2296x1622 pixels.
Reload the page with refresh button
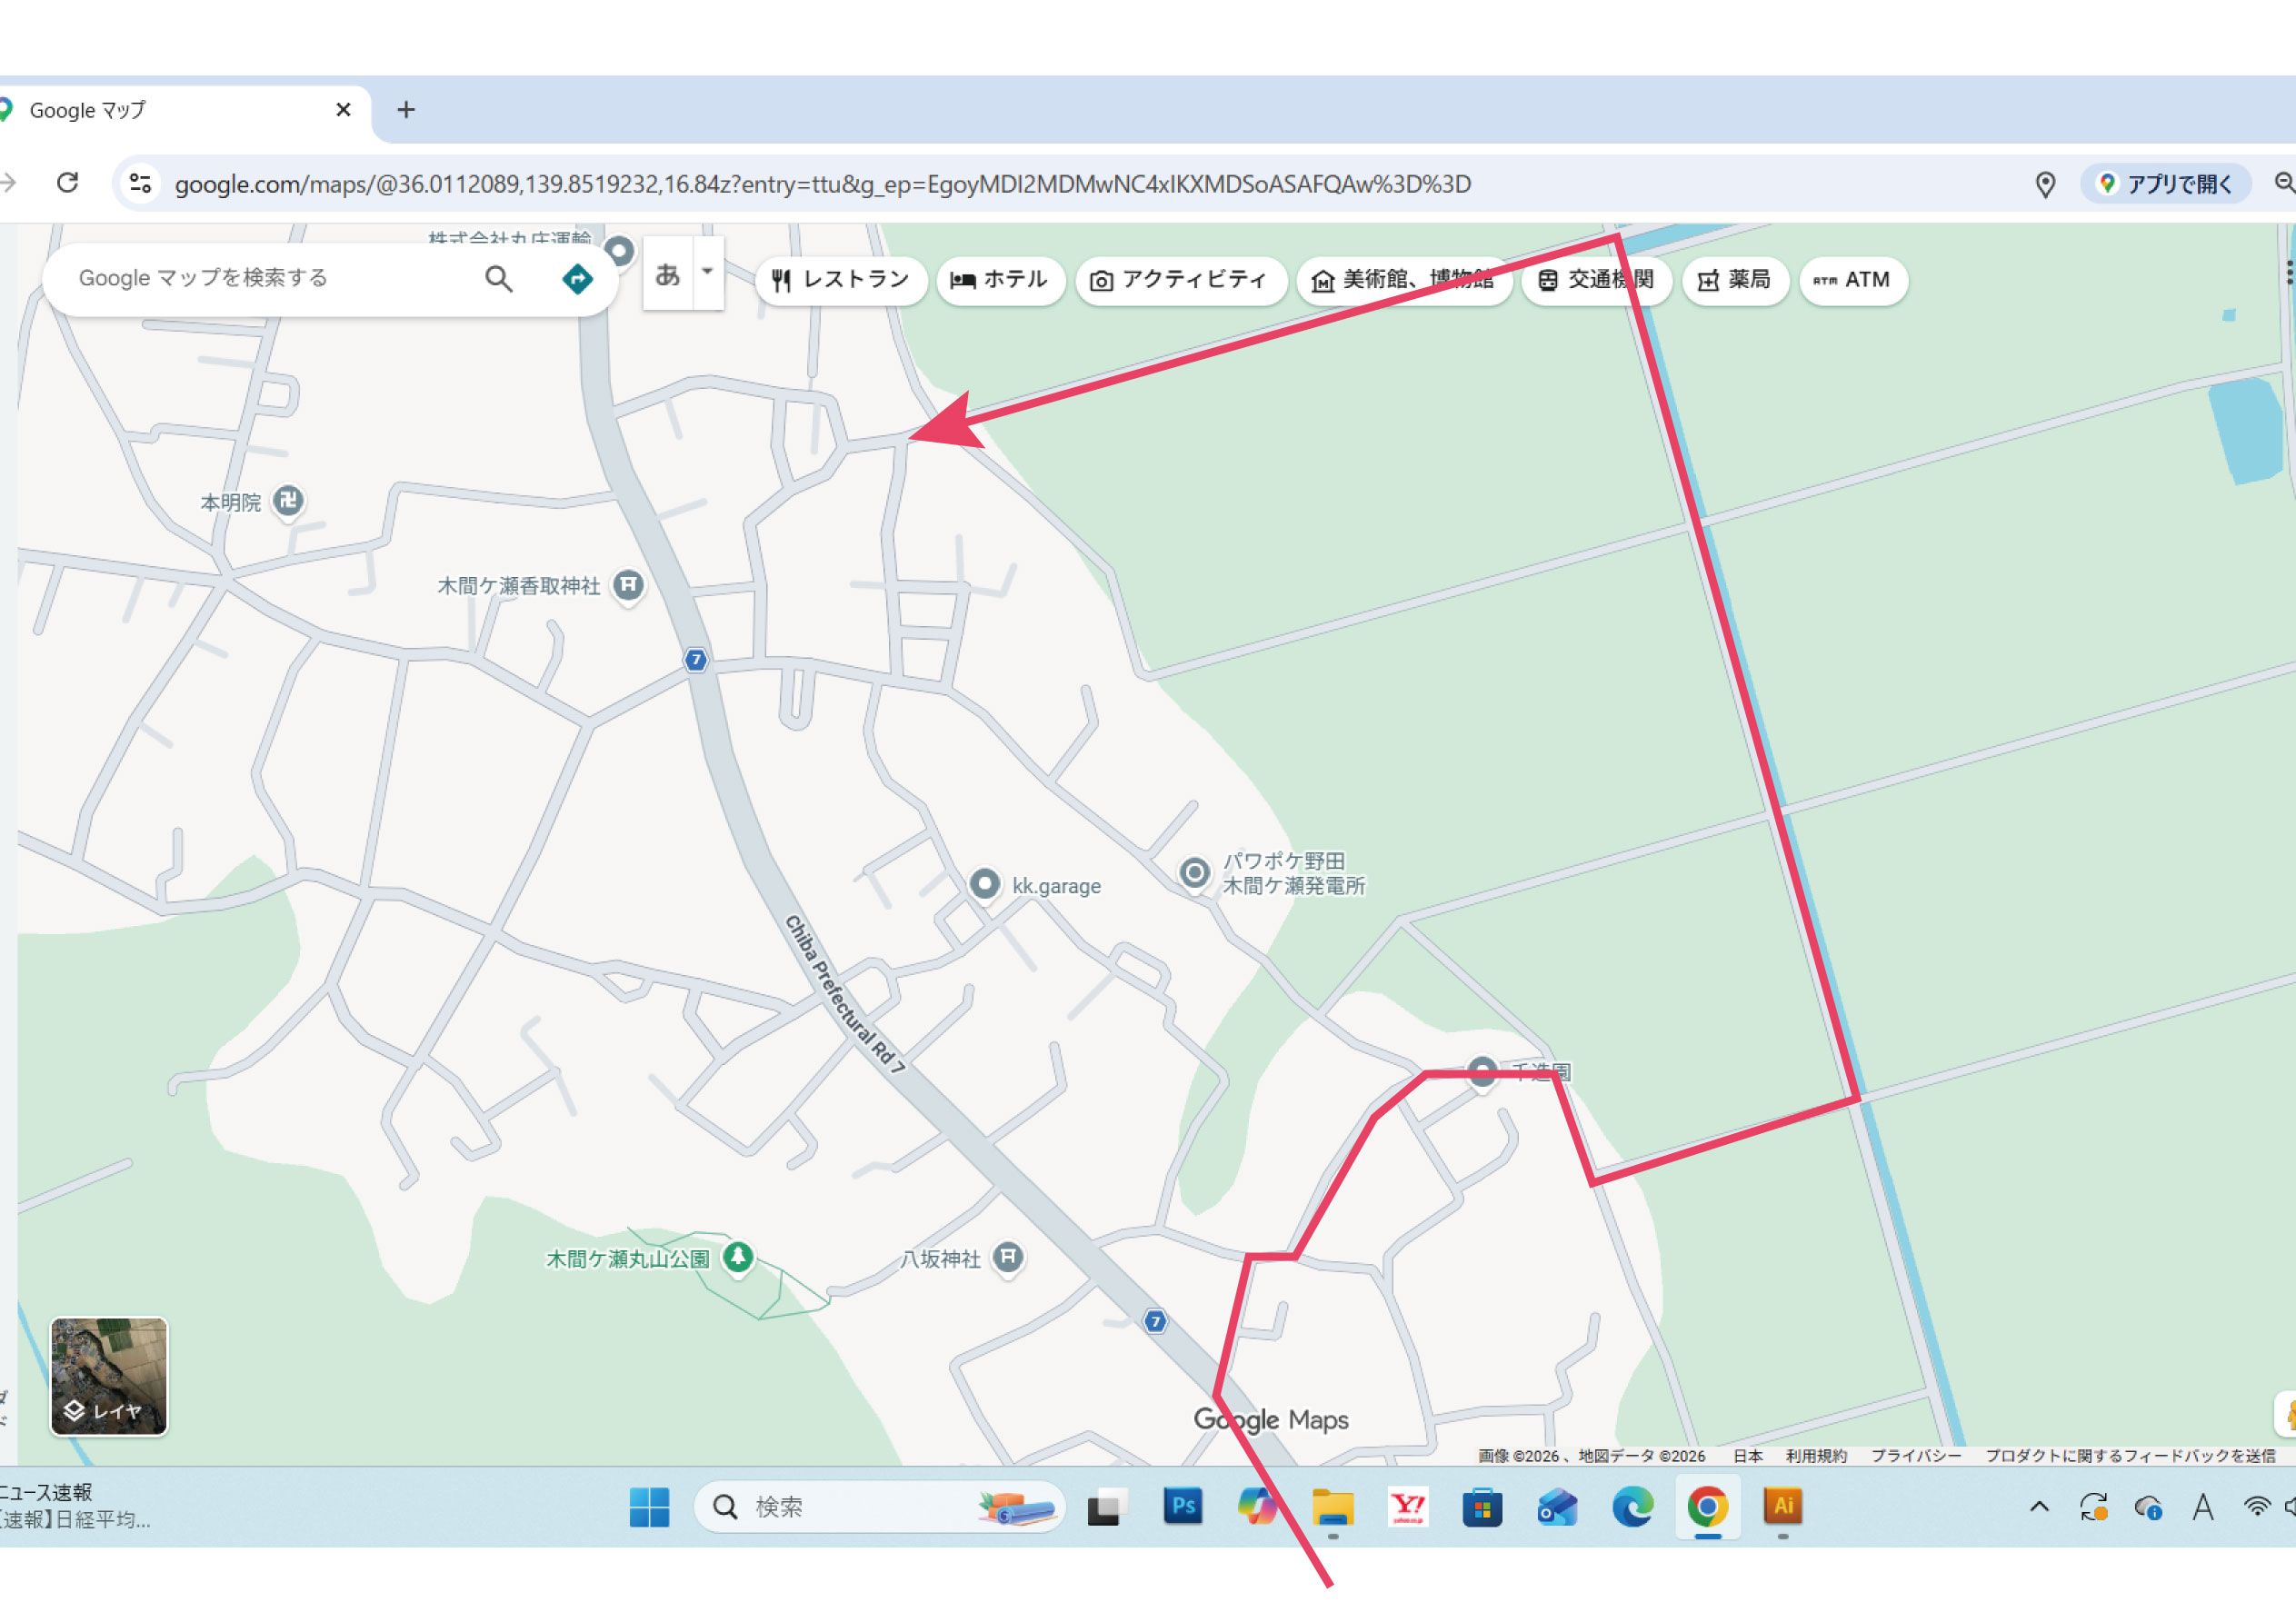[x=67, y=183]
